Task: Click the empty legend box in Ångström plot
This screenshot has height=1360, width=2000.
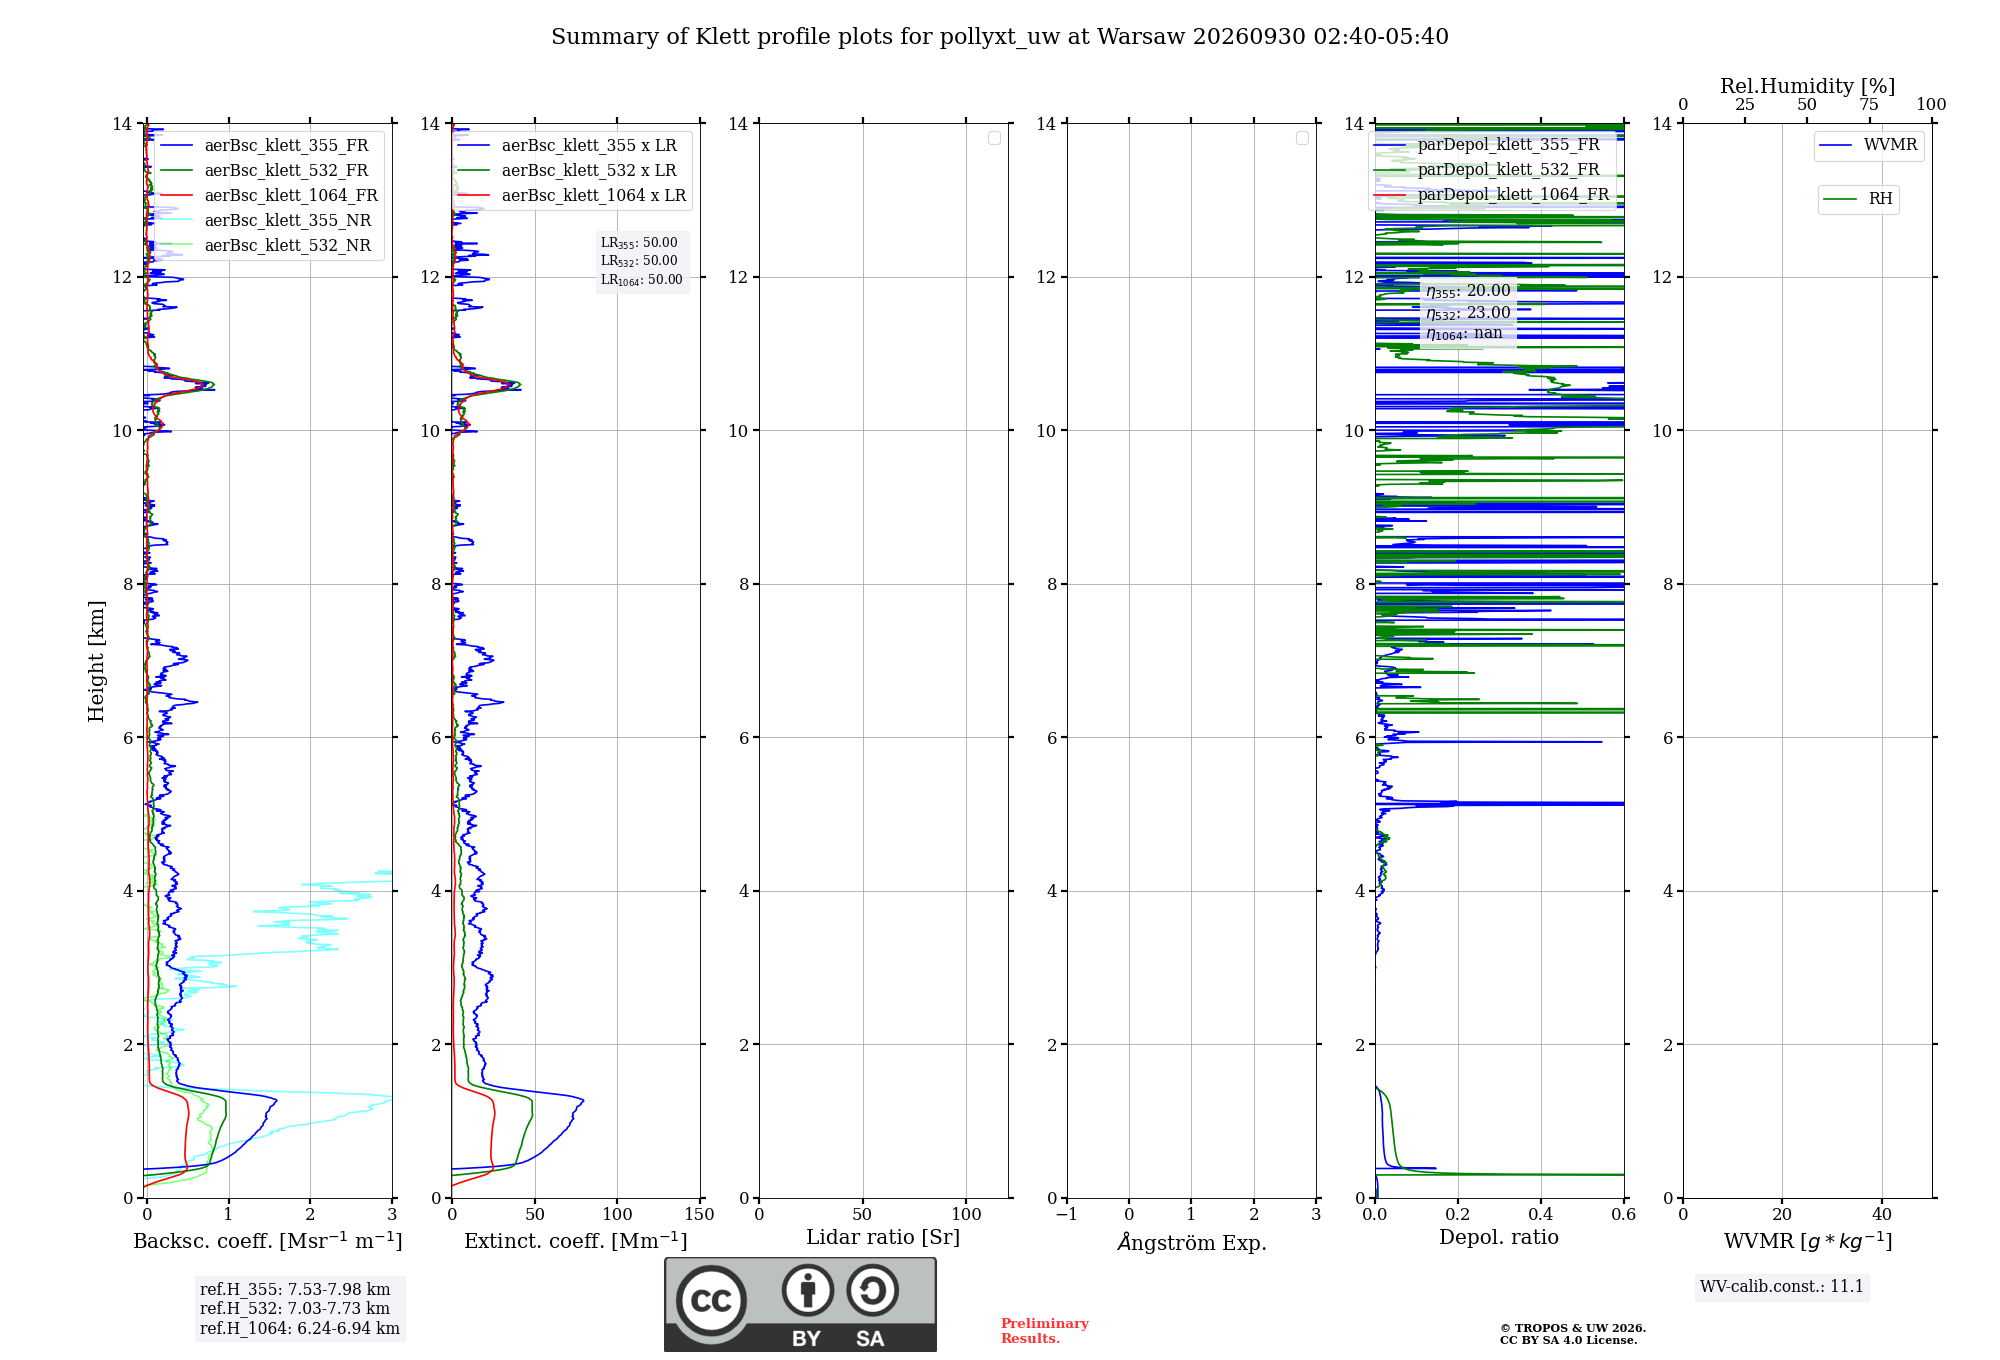Action: pyautogui.click(x=1302, y=138)
